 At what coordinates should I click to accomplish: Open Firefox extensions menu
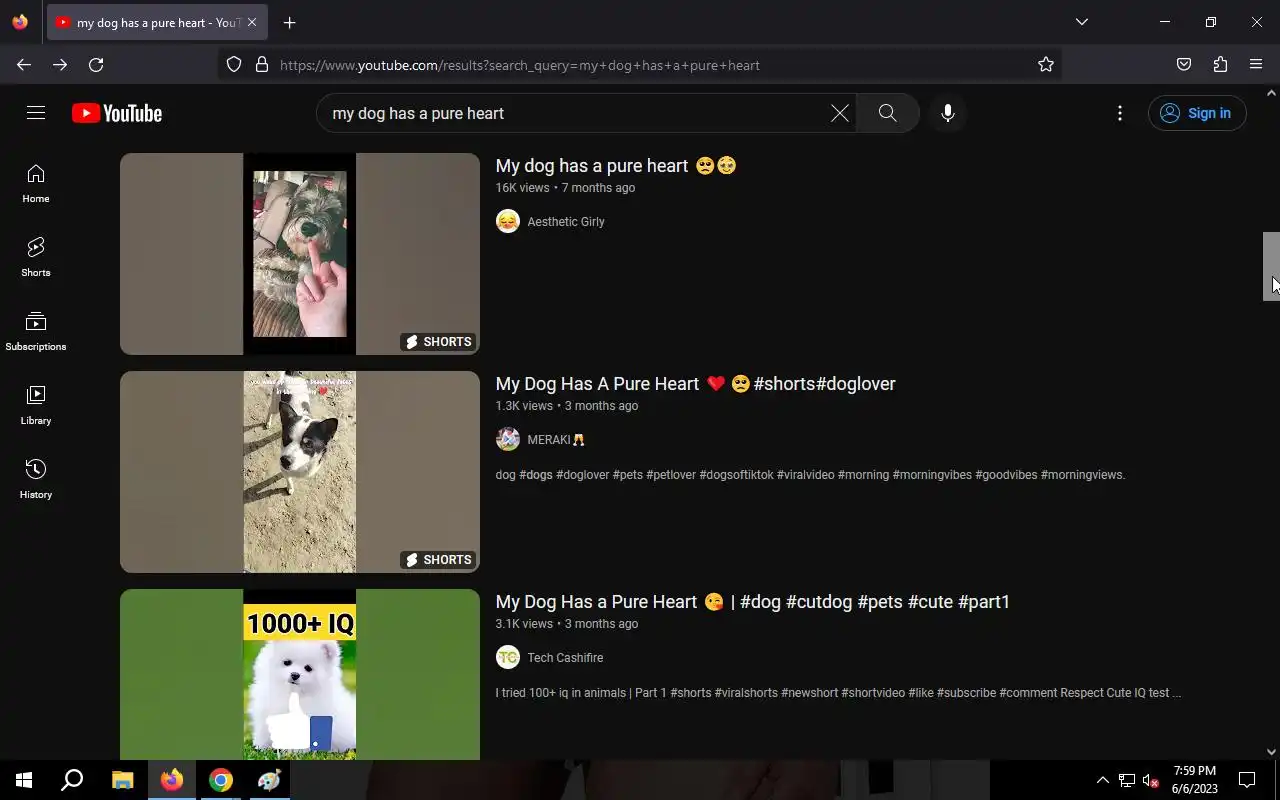tap(1220, 64)
